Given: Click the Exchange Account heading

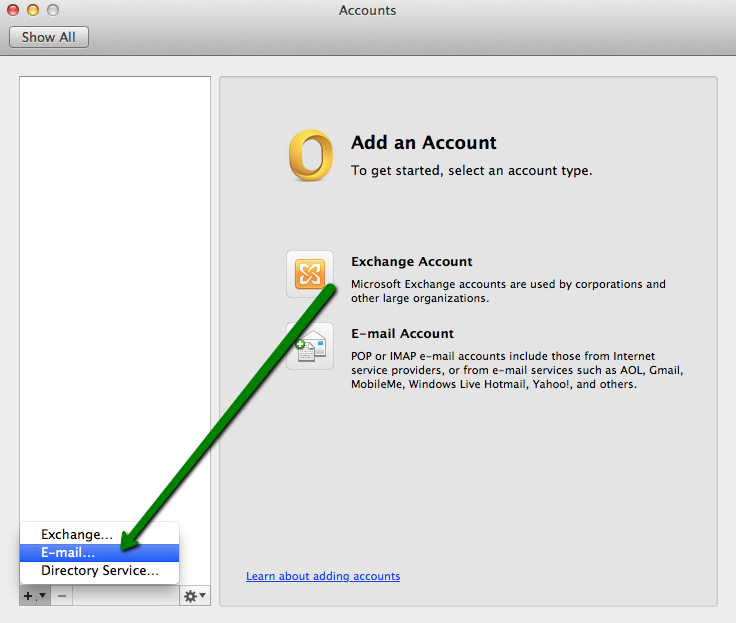Looking at the screenshot, I should 411,262.
